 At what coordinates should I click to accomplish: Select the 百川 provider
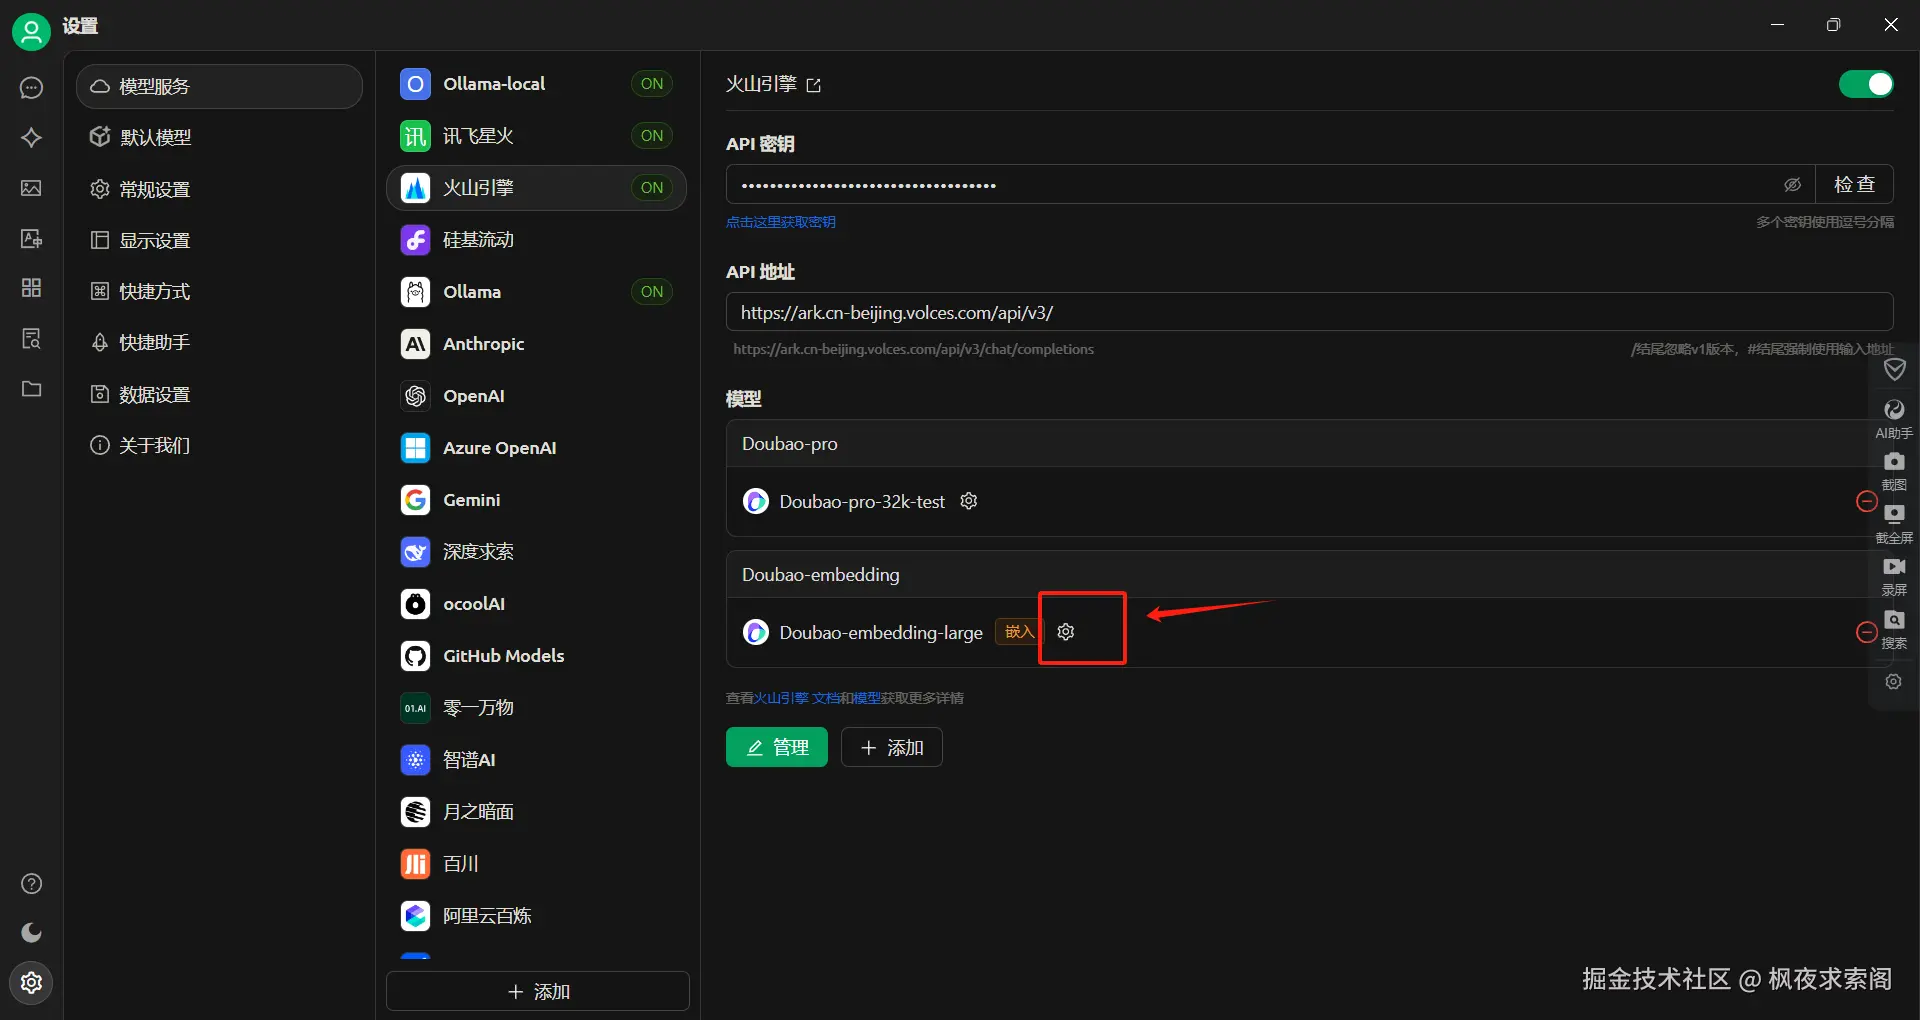point(536,864)
